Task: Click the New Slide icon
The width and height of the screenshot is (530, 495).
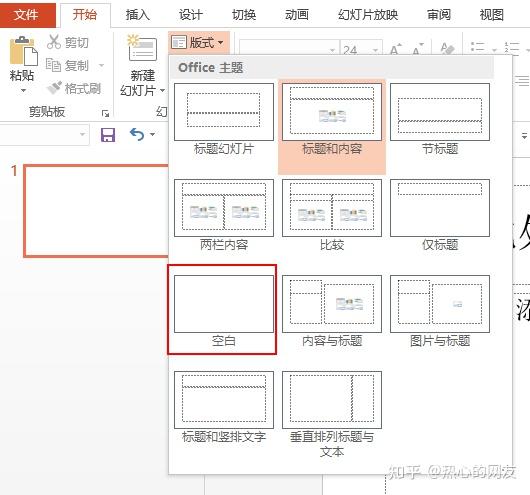Action: (142, 49)
